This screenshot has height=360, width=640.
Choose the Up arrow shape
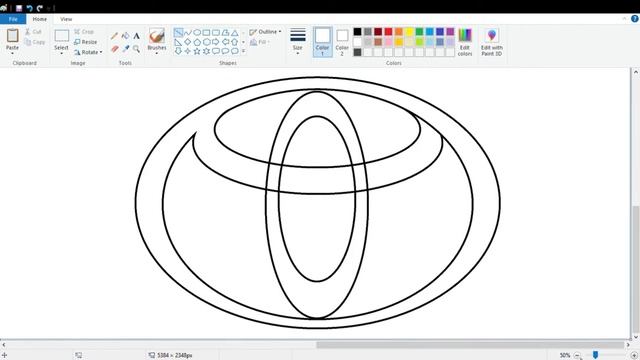pos(235,42)
